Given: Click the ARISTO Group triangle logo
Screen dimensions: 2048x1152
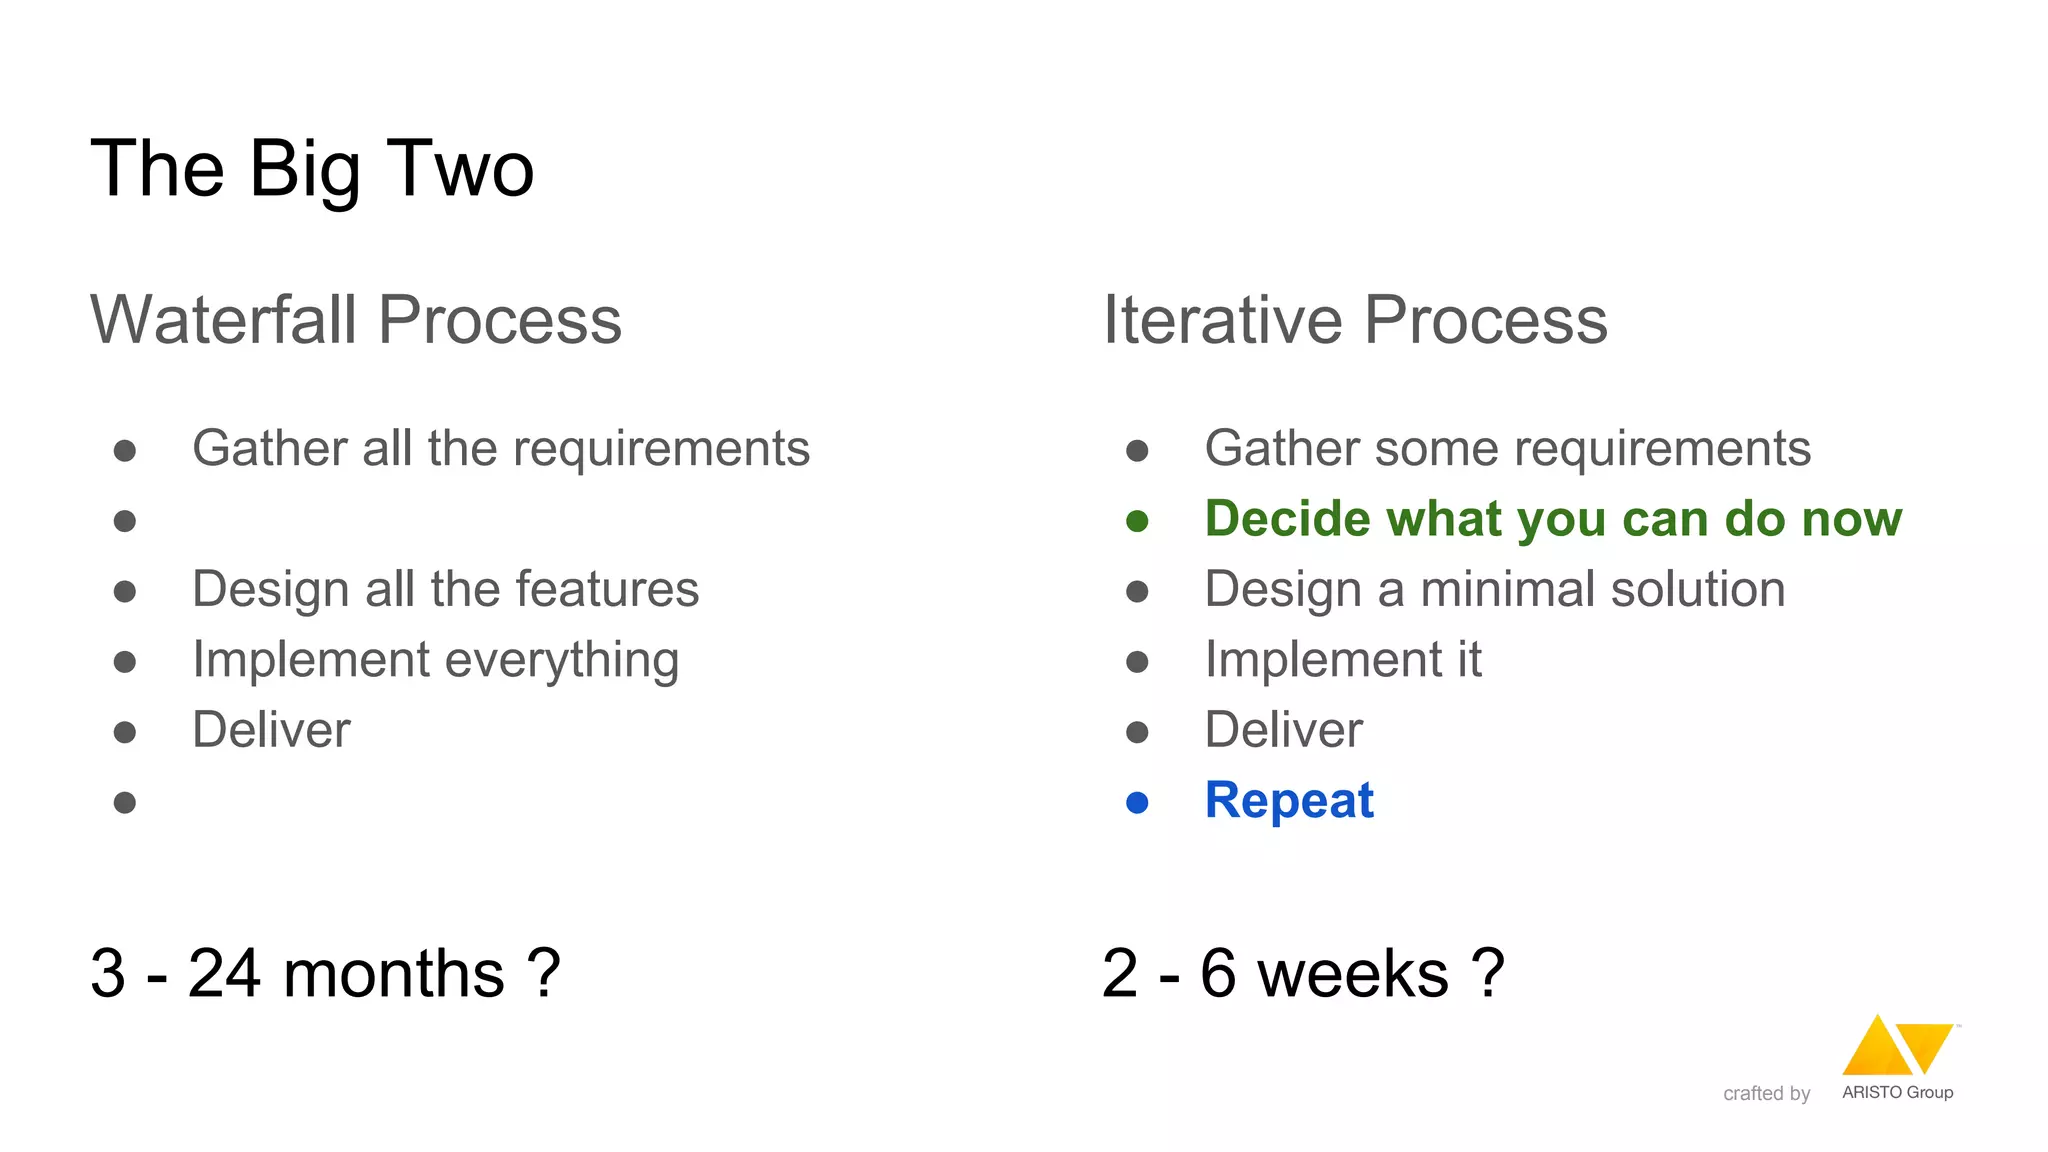Looking at the screenshot, I should [1898, 1044].
